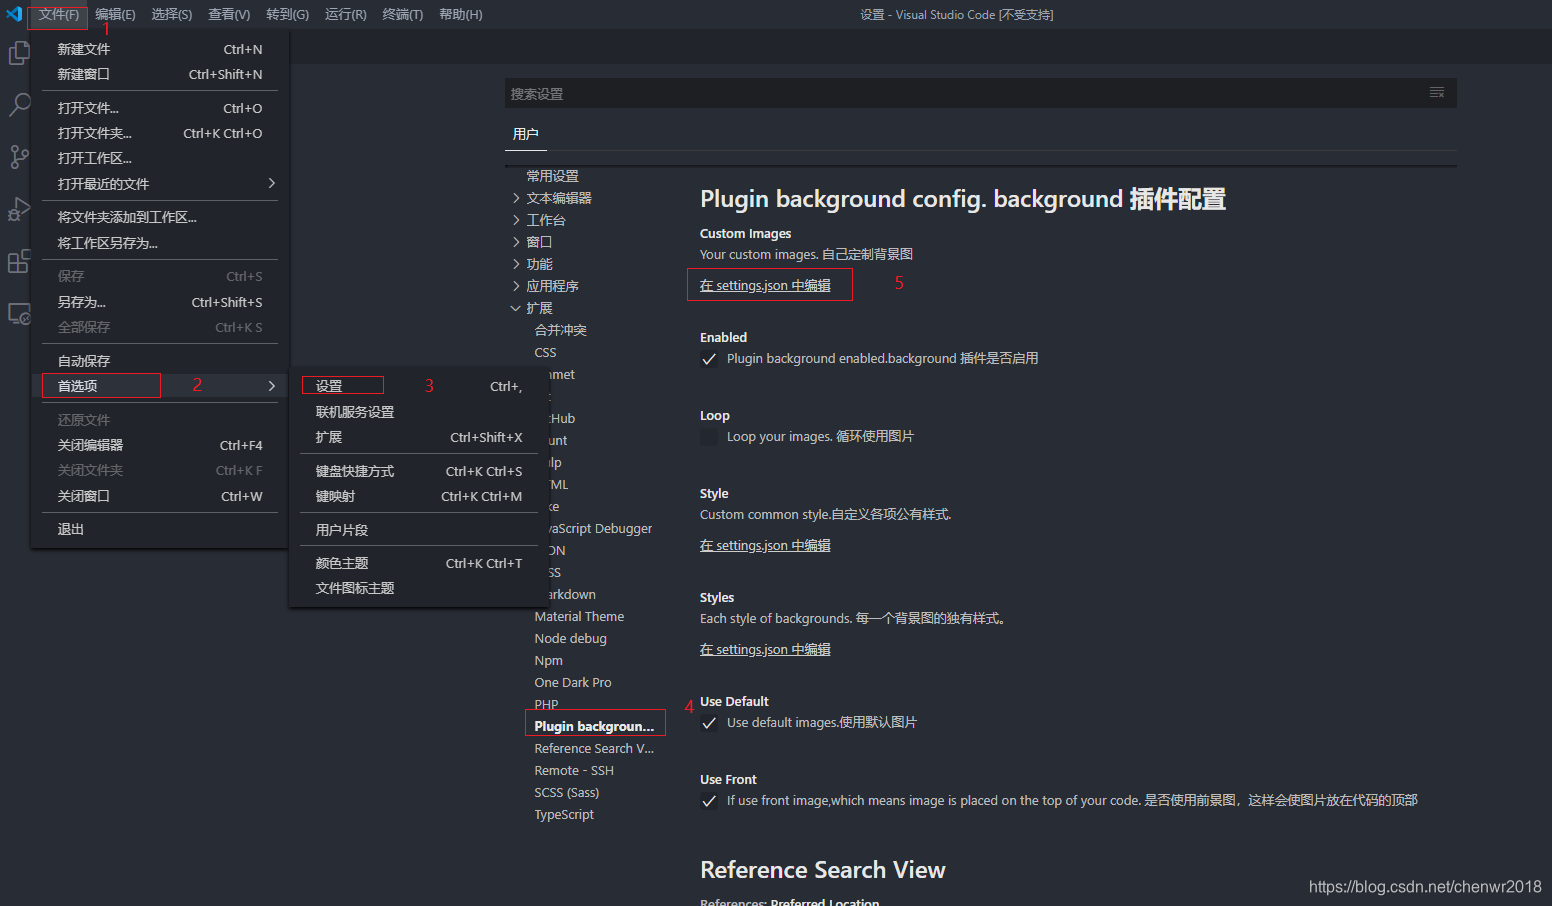The width and height of the screenshot is (1552, 906).
Task: Select Material Theme in settings tree
Action: coord(579,617)
